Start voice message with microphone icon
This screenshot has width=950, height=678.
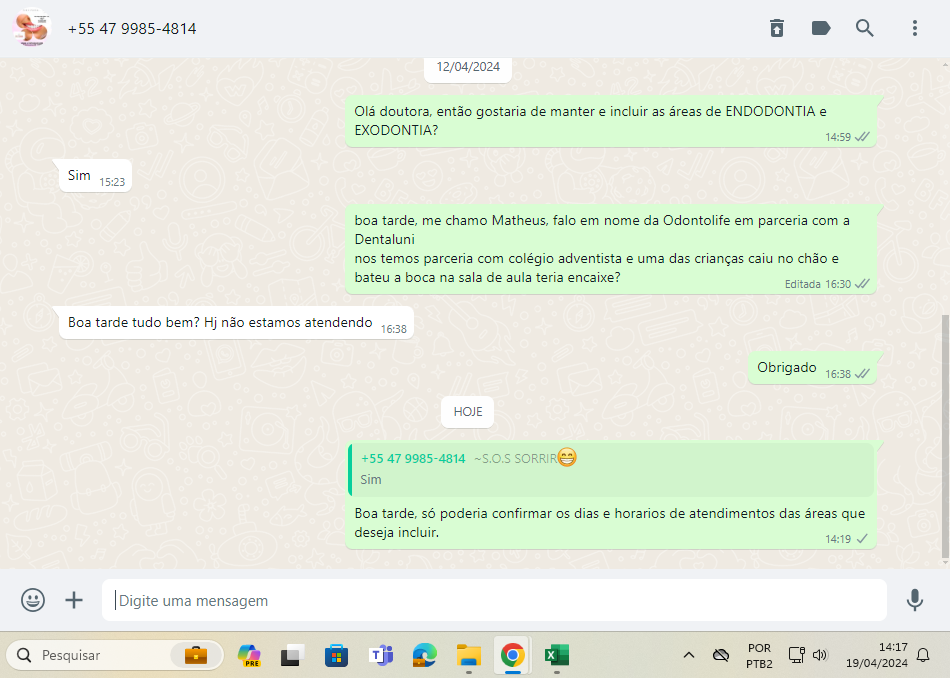[x=914, y=600]
